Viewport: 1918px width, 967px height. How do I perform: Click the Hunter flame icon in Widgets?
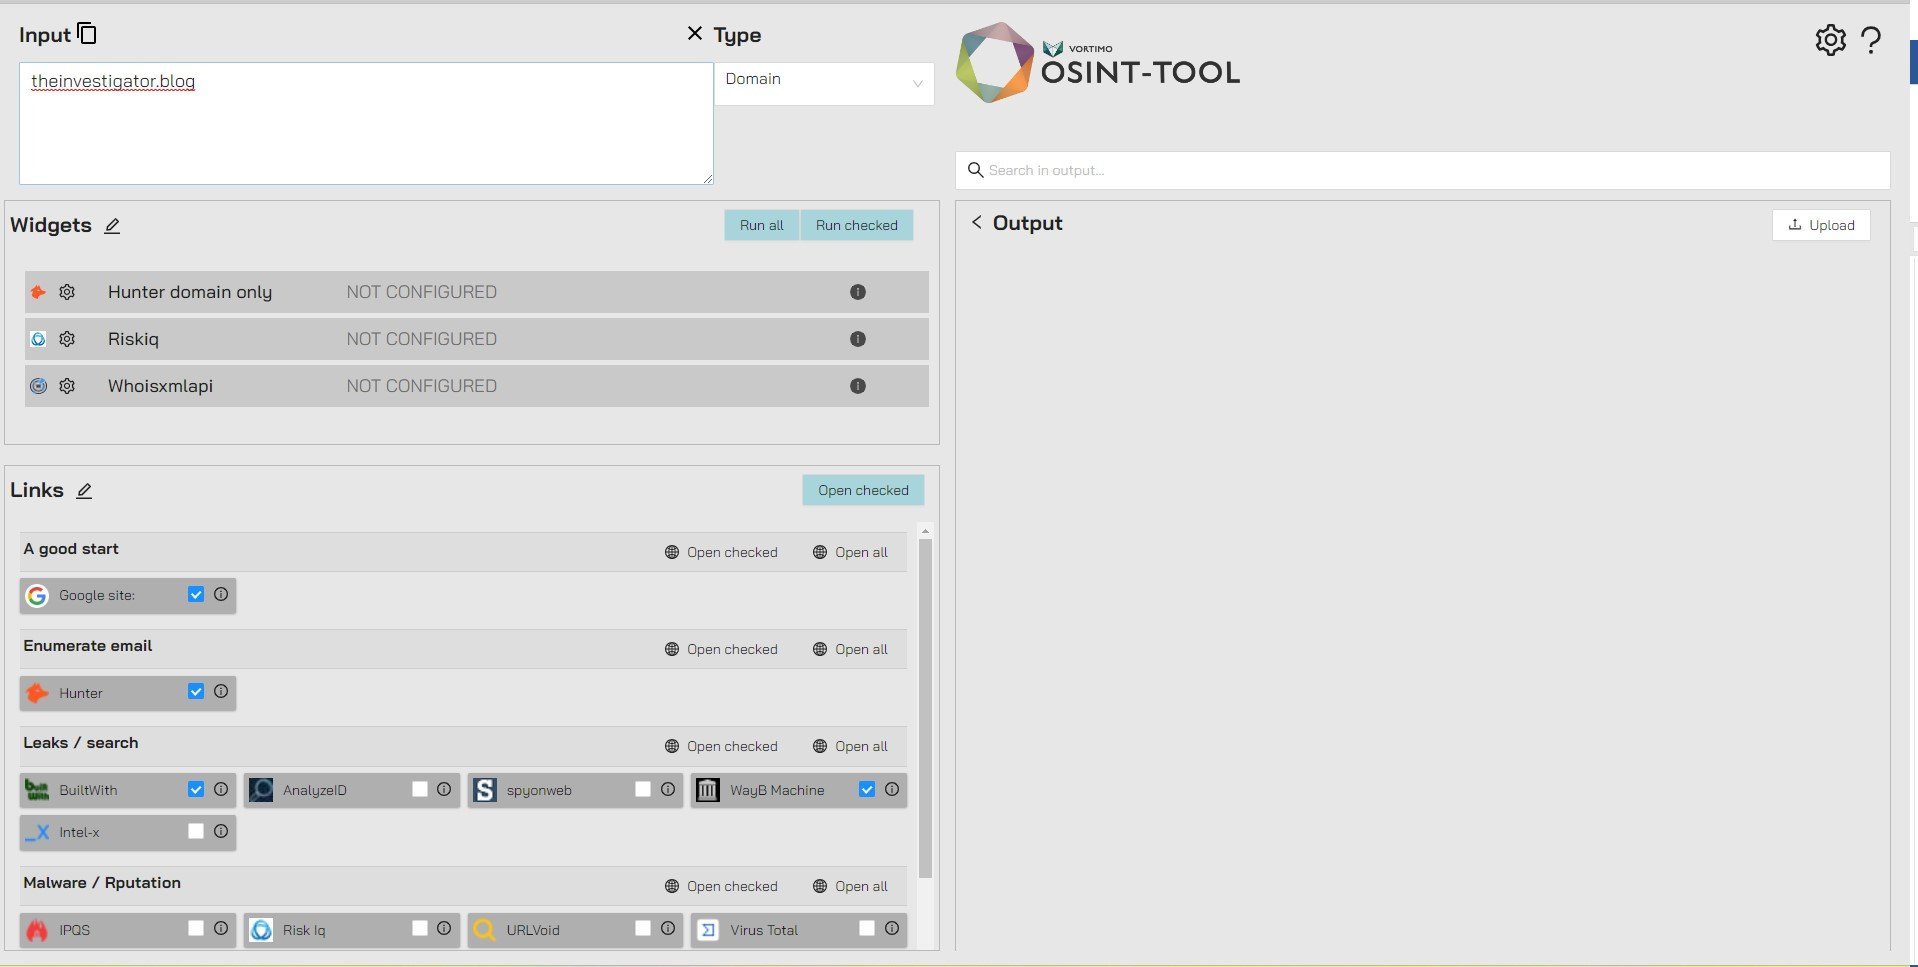pyautogui.click(x=37, y=292)
